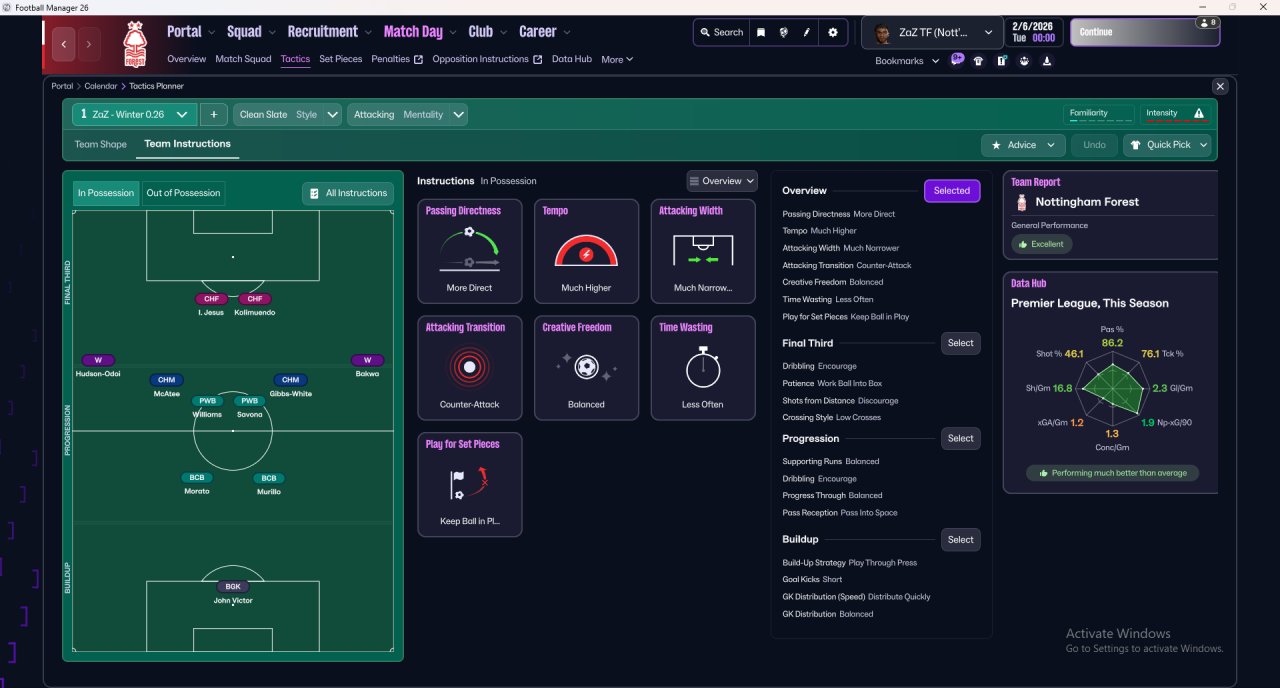Toggle the Selected button in Overview
The image size is (1280, 688).
tap(952, 191)
